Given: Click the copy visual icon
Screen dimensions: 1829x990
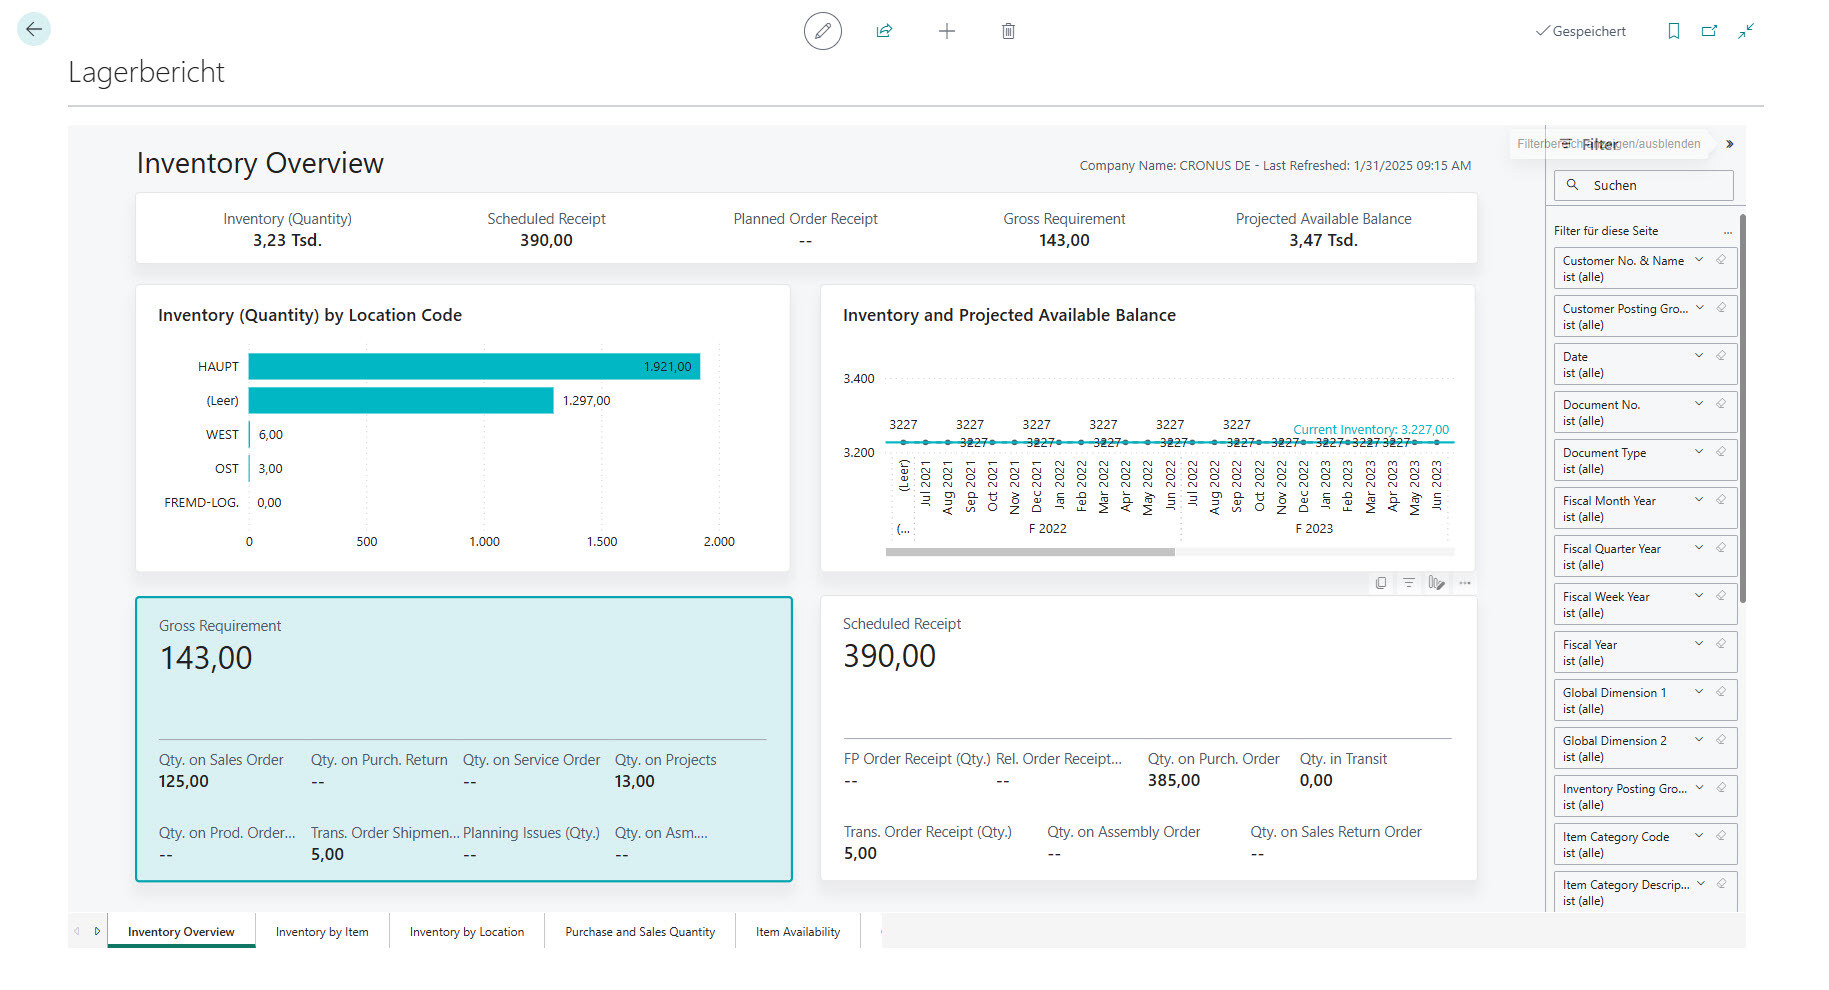Looking at the screenshot, I should click(1381, 583).
